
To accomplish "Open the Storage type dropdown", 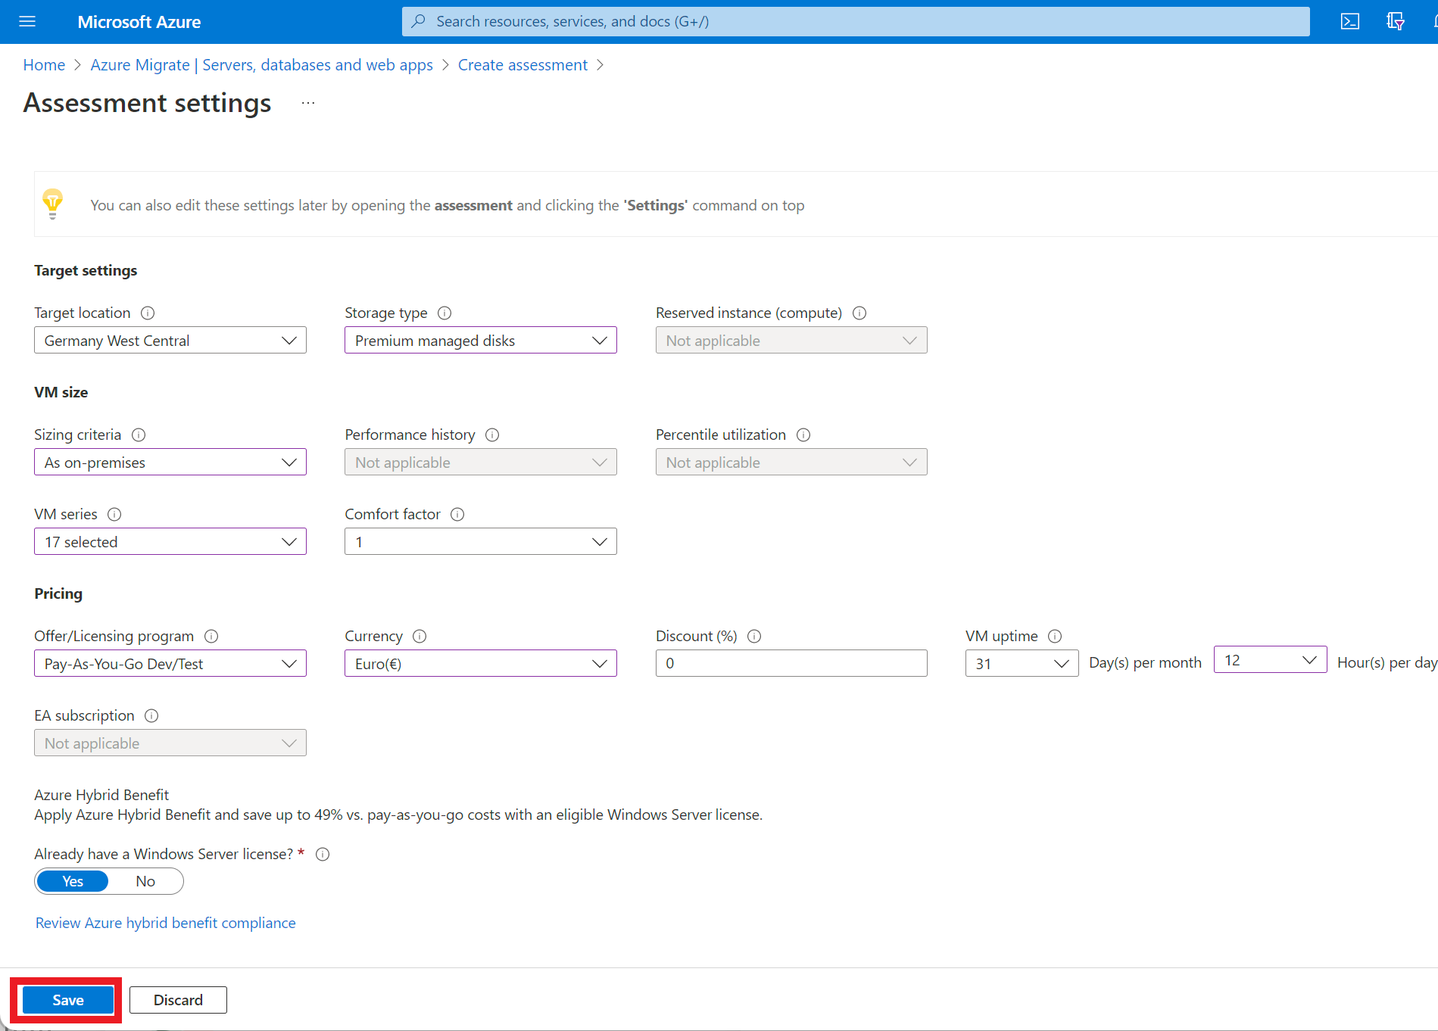I will point(481,340).
